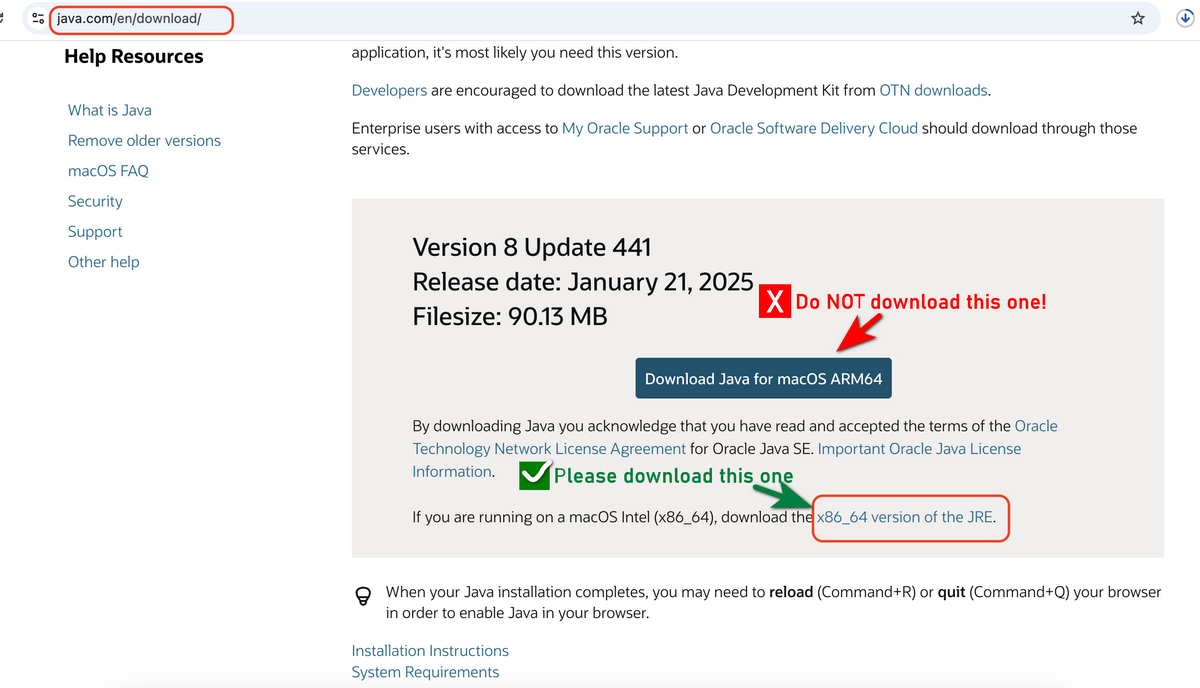This screenshot has width=1200, height=688.
Task: Click the site settings icon in address bar
Action: 39,18
